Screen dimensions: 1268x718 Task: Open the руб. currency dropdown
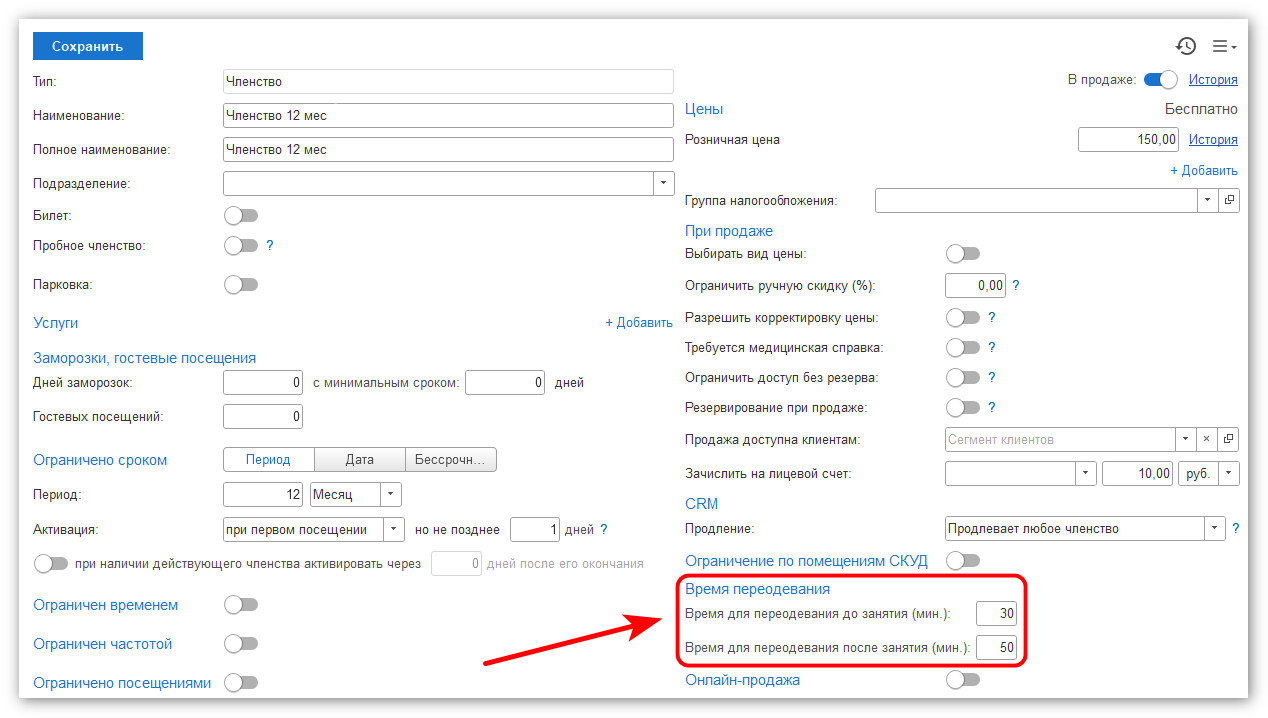coord(1230,474)
